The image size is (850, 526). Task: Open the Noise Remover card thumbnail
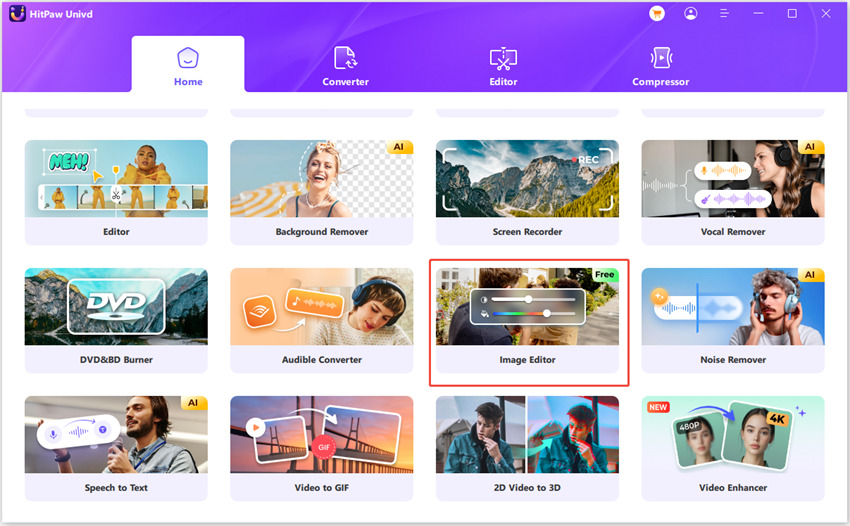[x=733, y=306]
